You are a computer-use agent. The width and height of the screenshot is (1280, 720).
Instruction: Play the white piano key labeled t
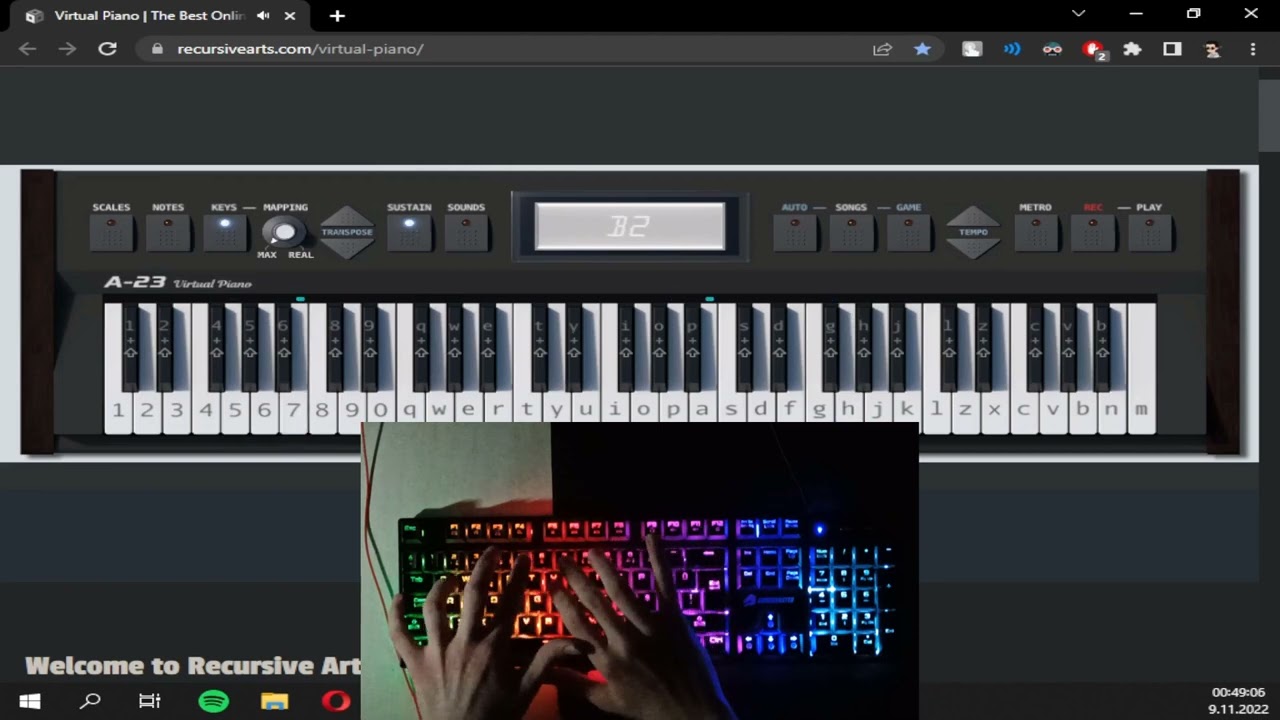526,410
